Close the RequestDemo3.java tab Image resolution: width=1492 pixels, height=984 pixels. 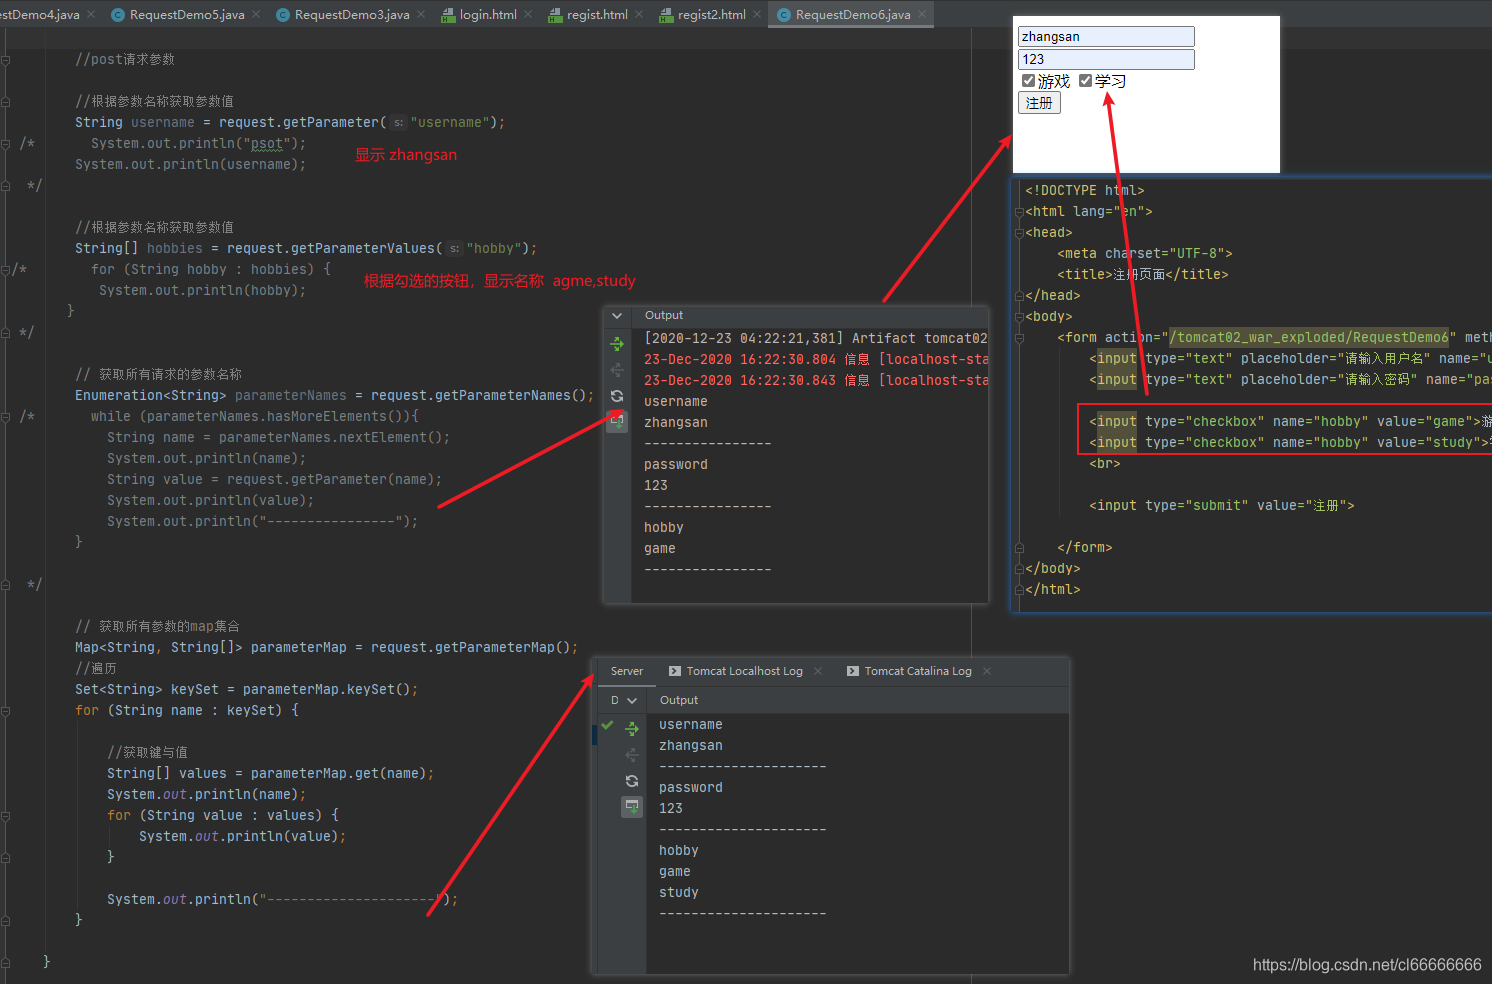[421, 14]
